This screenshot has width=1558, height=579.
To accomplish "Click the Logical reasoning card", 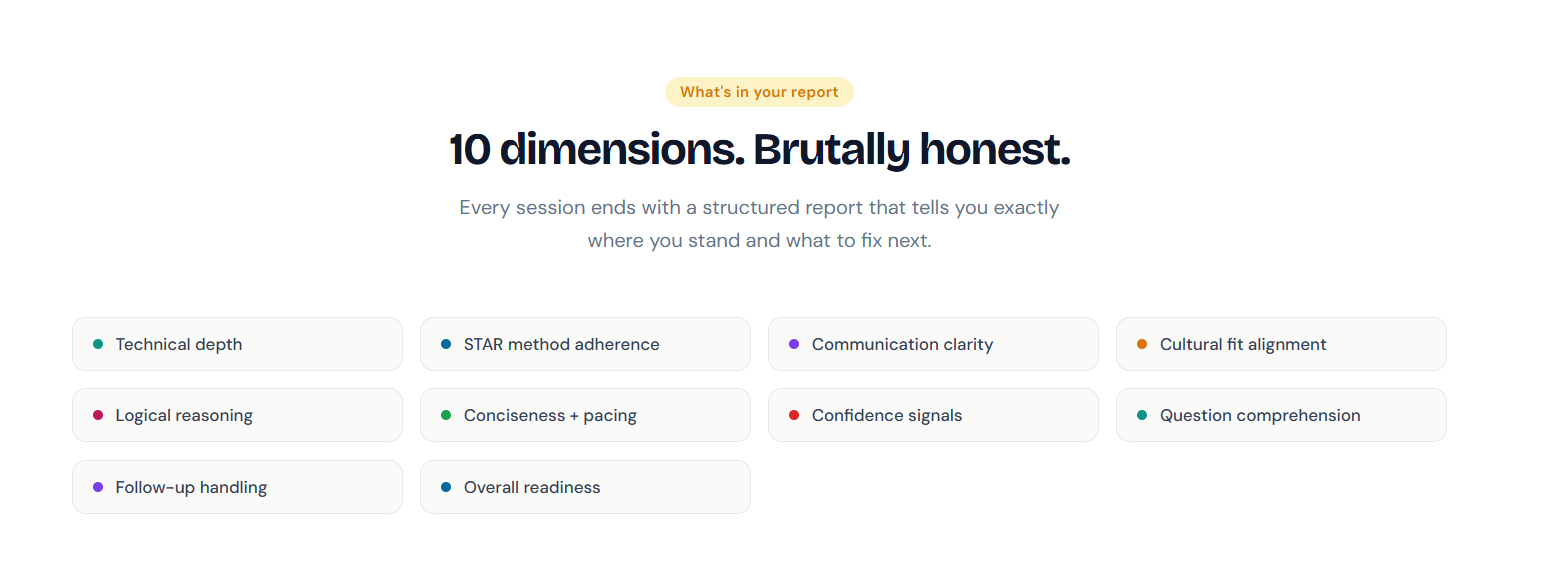I will (237, 415).
